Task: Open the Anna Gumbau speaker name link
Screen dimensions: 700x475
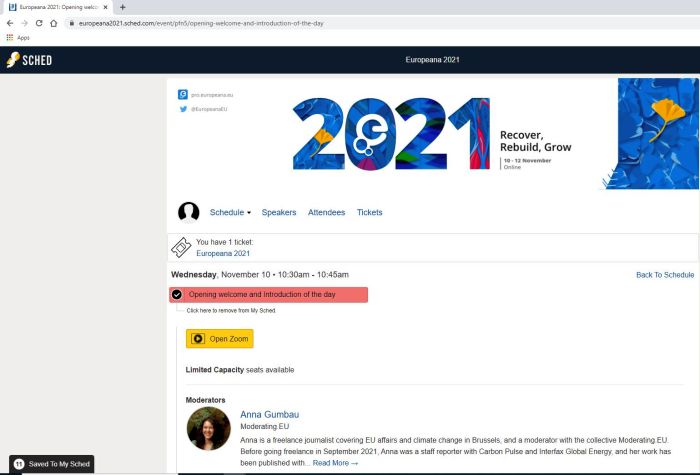Action: click(270, 414)
